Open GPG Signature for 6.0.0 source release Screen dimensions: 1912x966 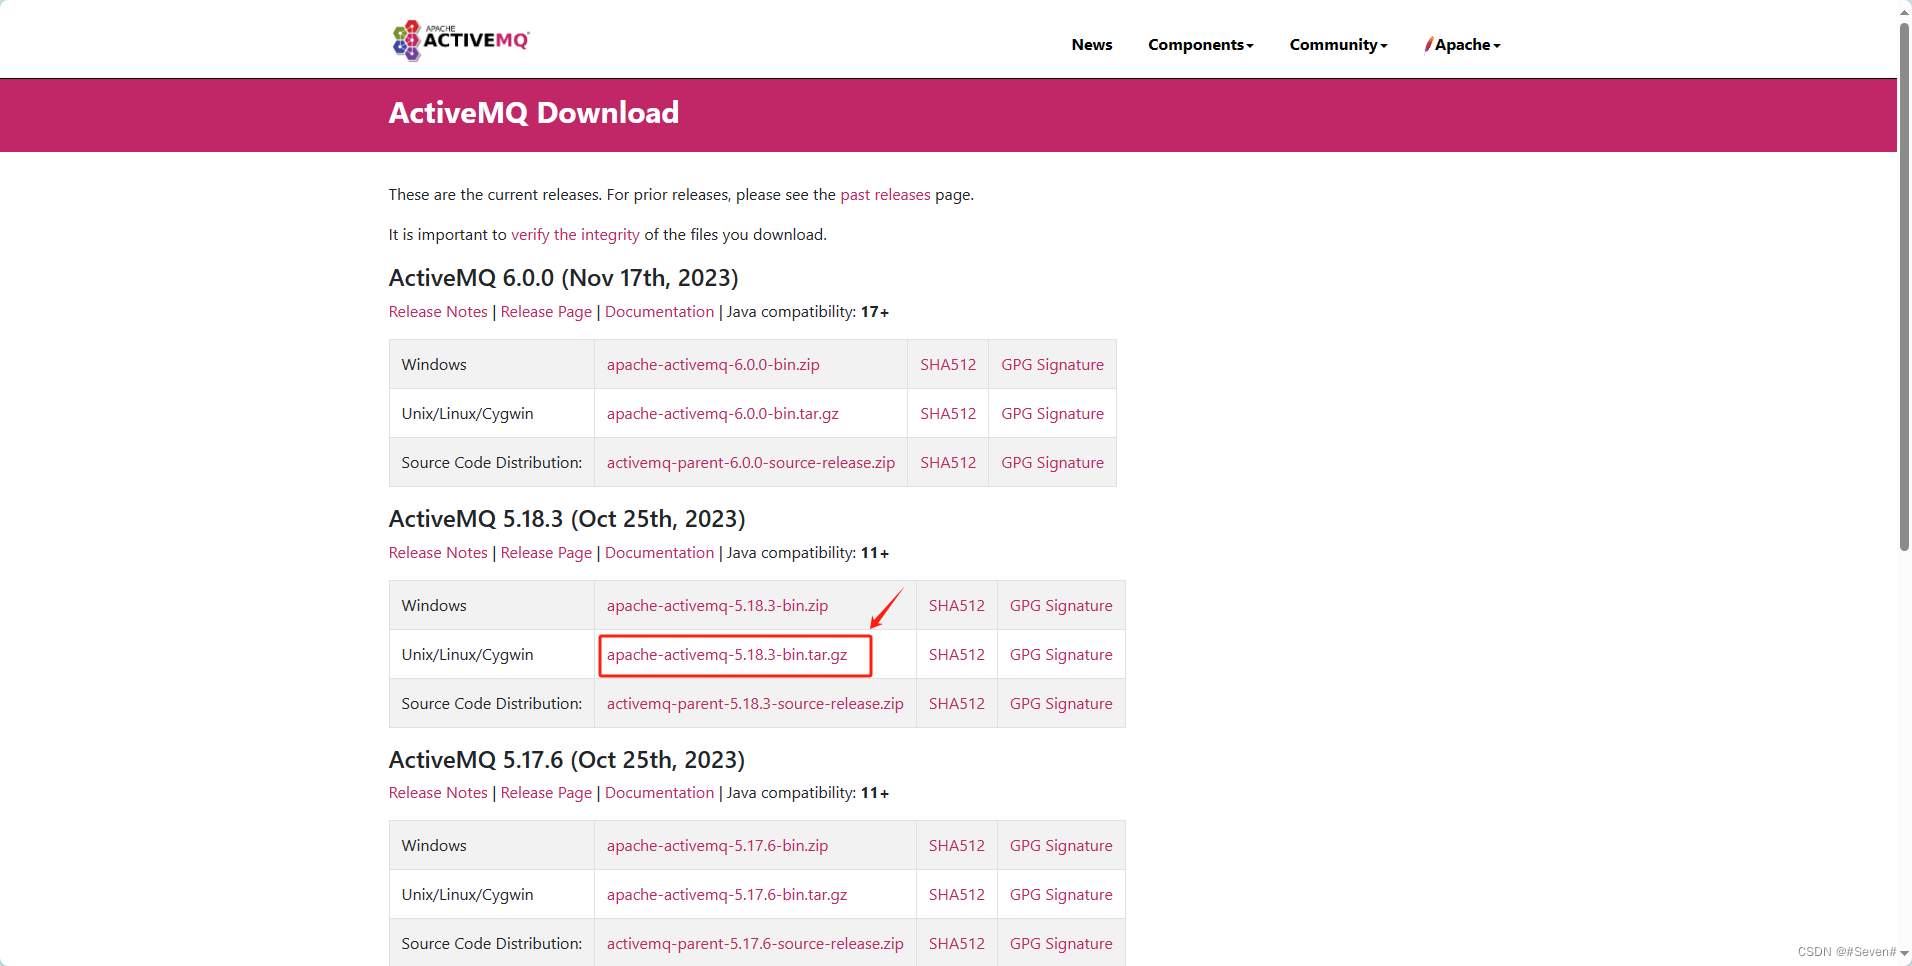(1052, 463)
